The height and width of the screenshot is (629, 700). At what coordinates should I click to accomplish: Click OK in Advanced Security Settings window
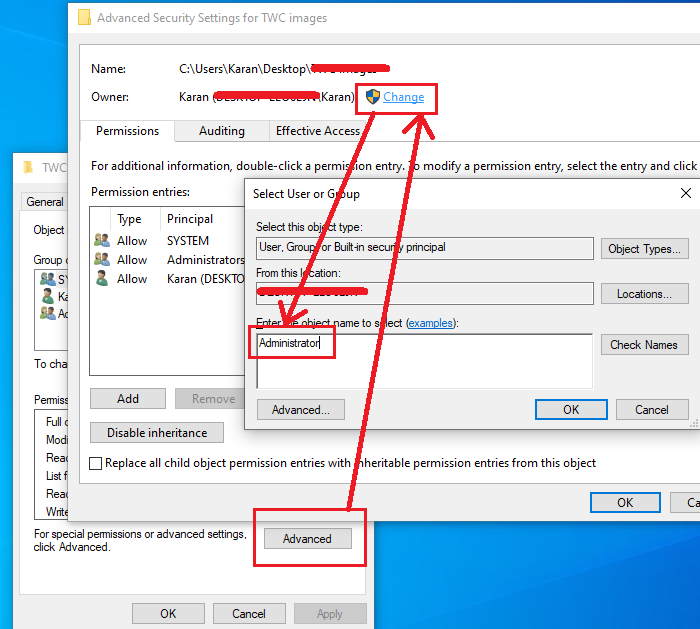coord(625,503)
